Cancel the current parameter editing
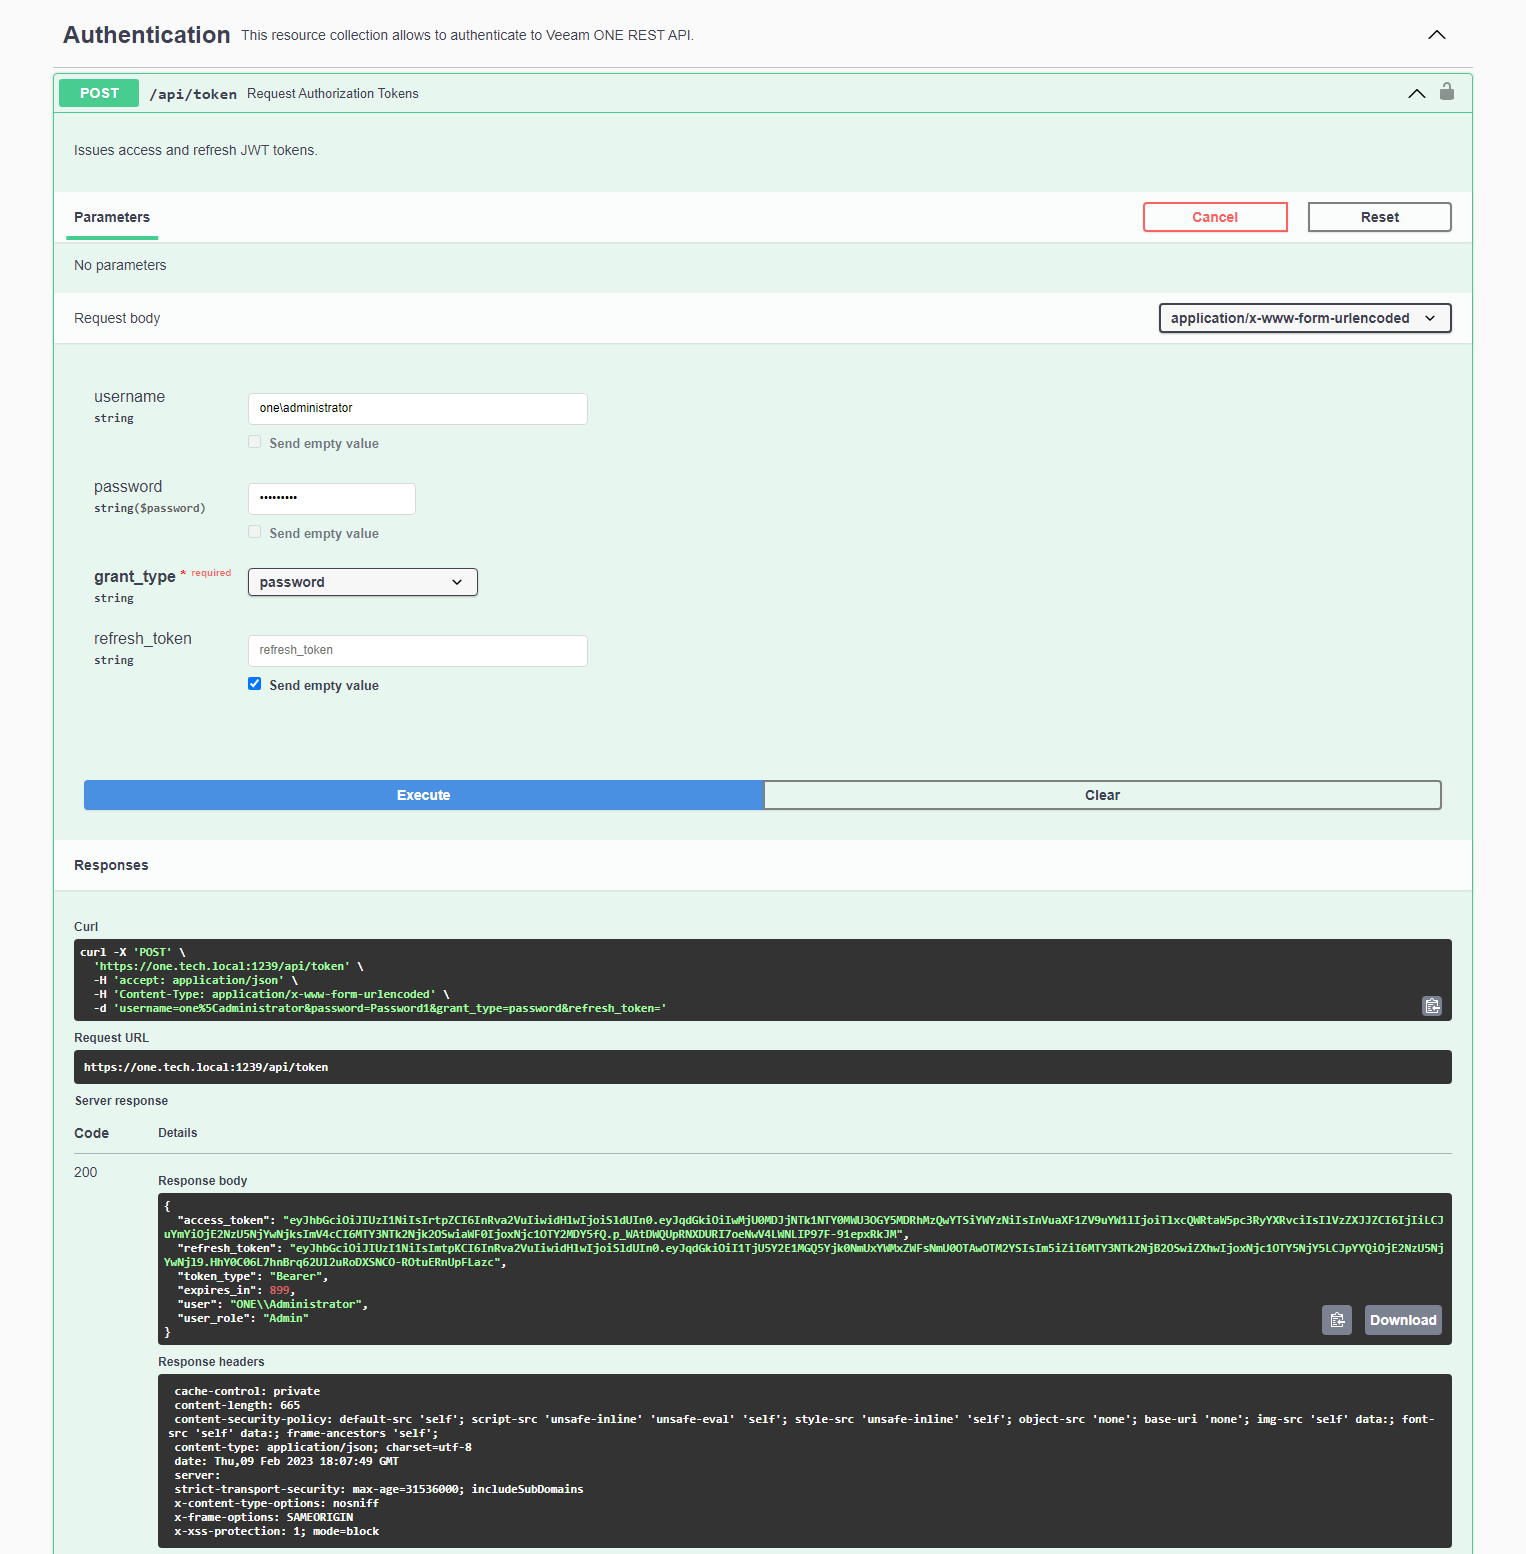The width and height of the screenshot is (1526, 1554). point(1215,216)
